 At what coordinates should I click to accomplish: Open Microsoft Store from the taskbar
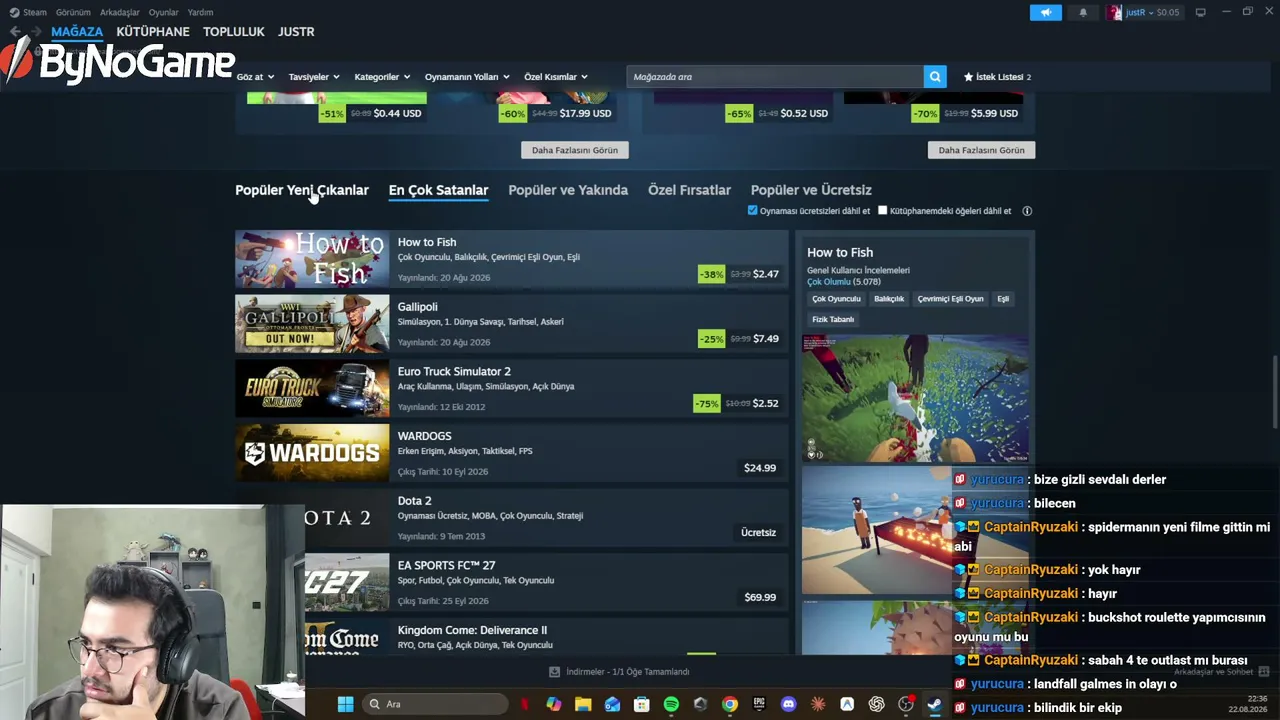point(642,704)
